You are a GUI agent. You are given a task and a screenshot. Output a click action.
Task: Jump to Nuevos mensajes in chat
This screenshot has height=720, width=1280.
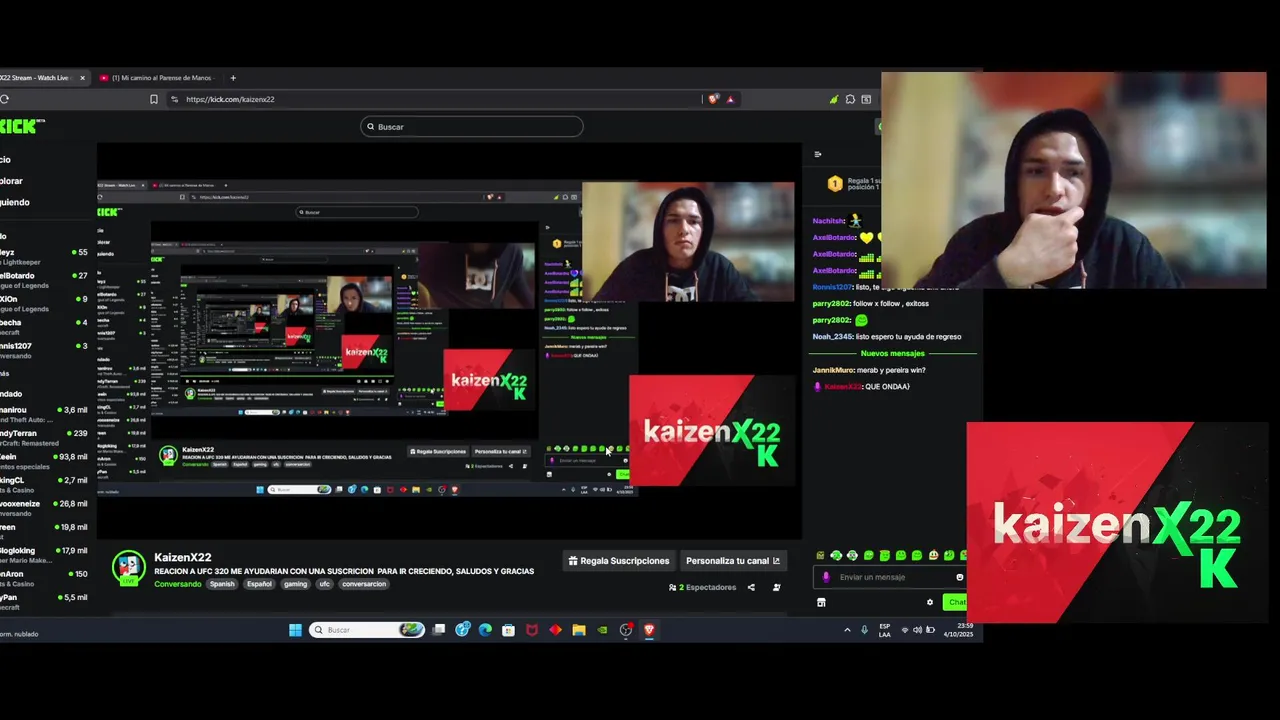tap(893, 353)
